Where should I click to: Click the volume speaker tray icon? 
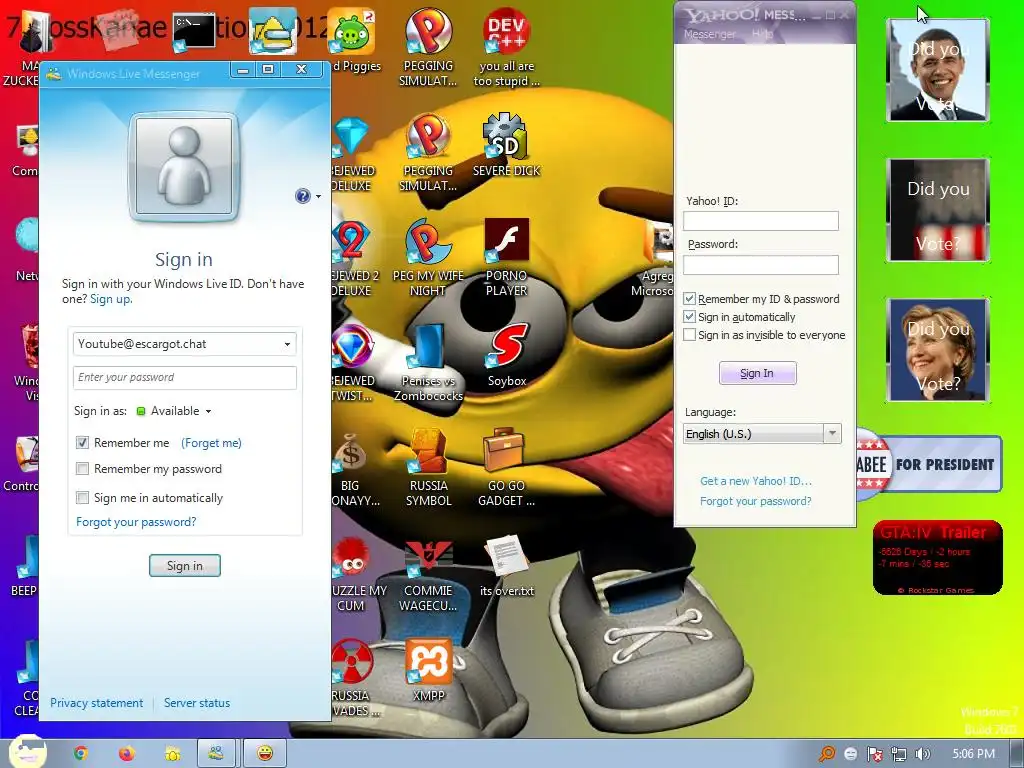923,754
